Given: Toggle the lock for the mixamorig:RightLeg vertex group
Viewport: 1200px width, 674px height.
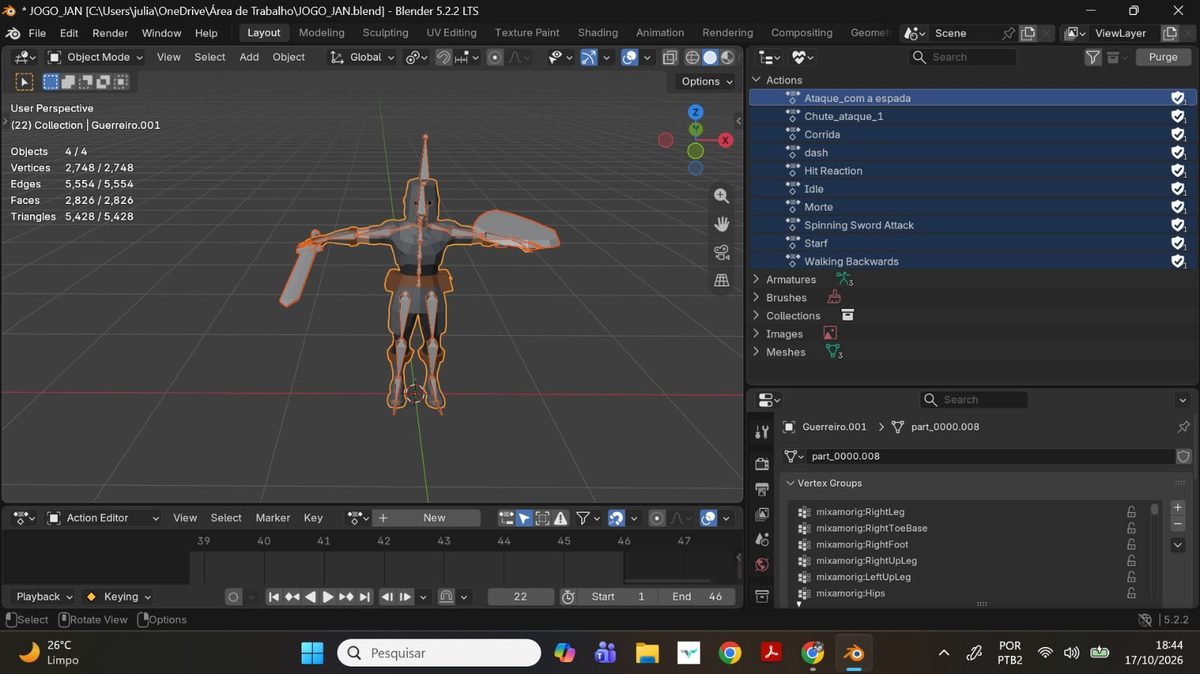Looking at the screenshot, I should point(1131,512).
